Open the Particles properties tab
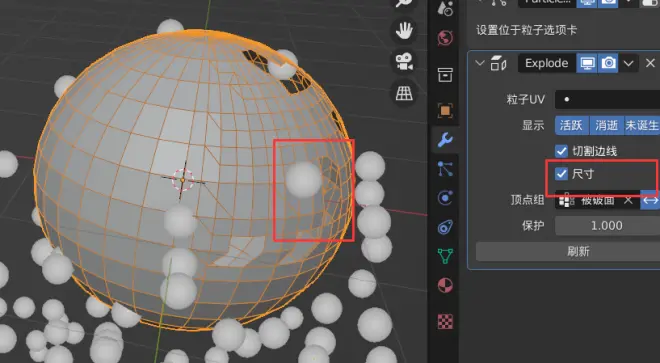 tap(445, 168)
